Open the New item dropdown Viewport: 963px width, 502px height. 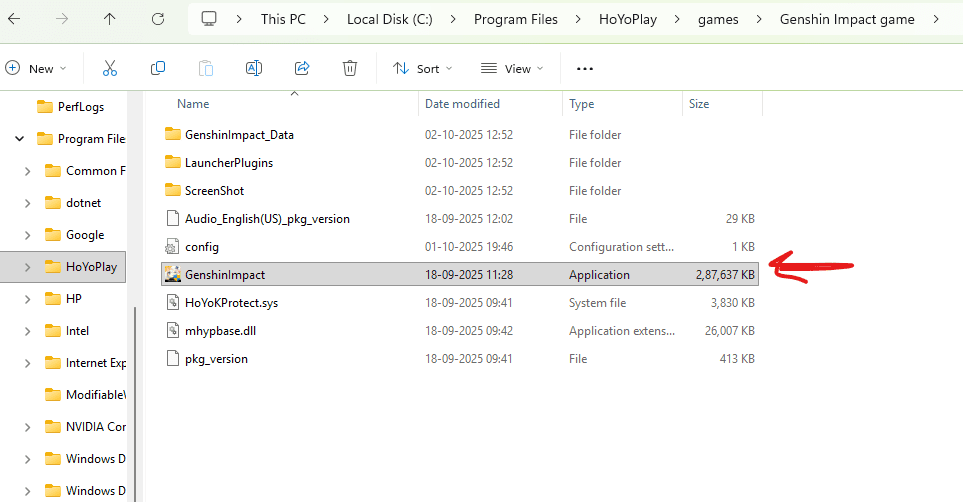(36, 68)
